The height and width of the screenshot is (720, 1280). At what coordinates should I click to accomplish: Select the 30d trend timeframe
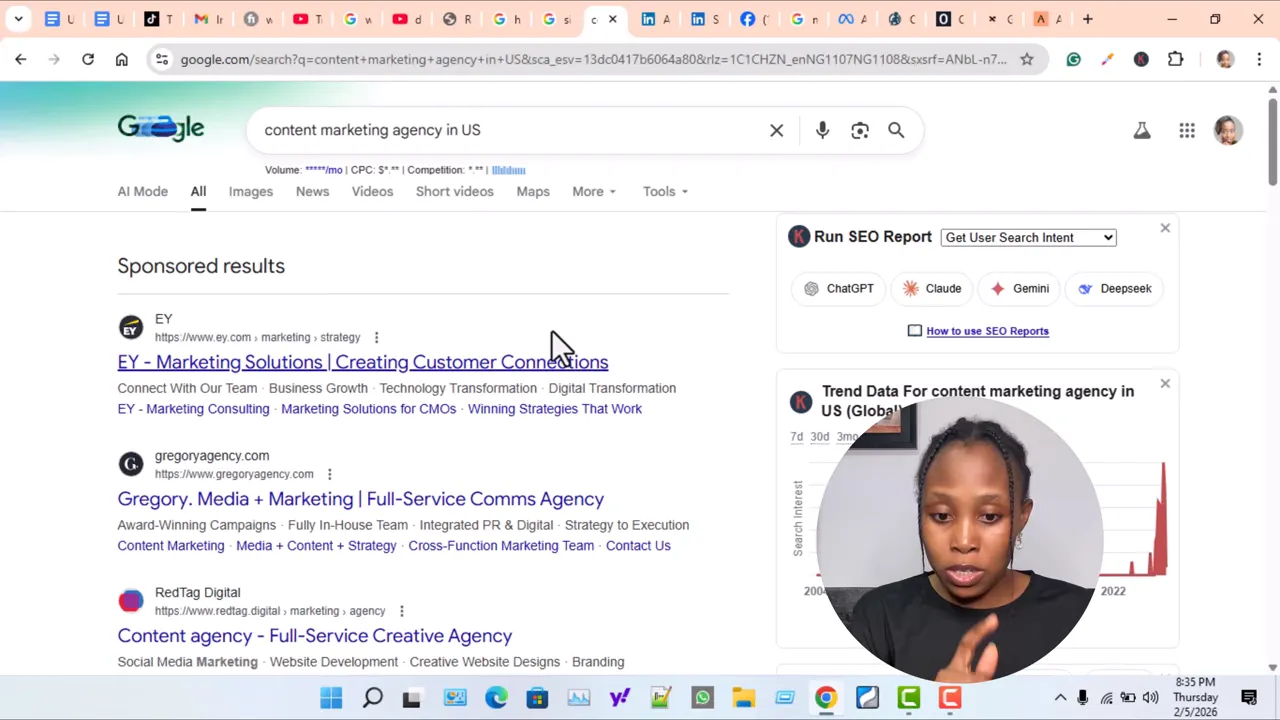[819, 436]
